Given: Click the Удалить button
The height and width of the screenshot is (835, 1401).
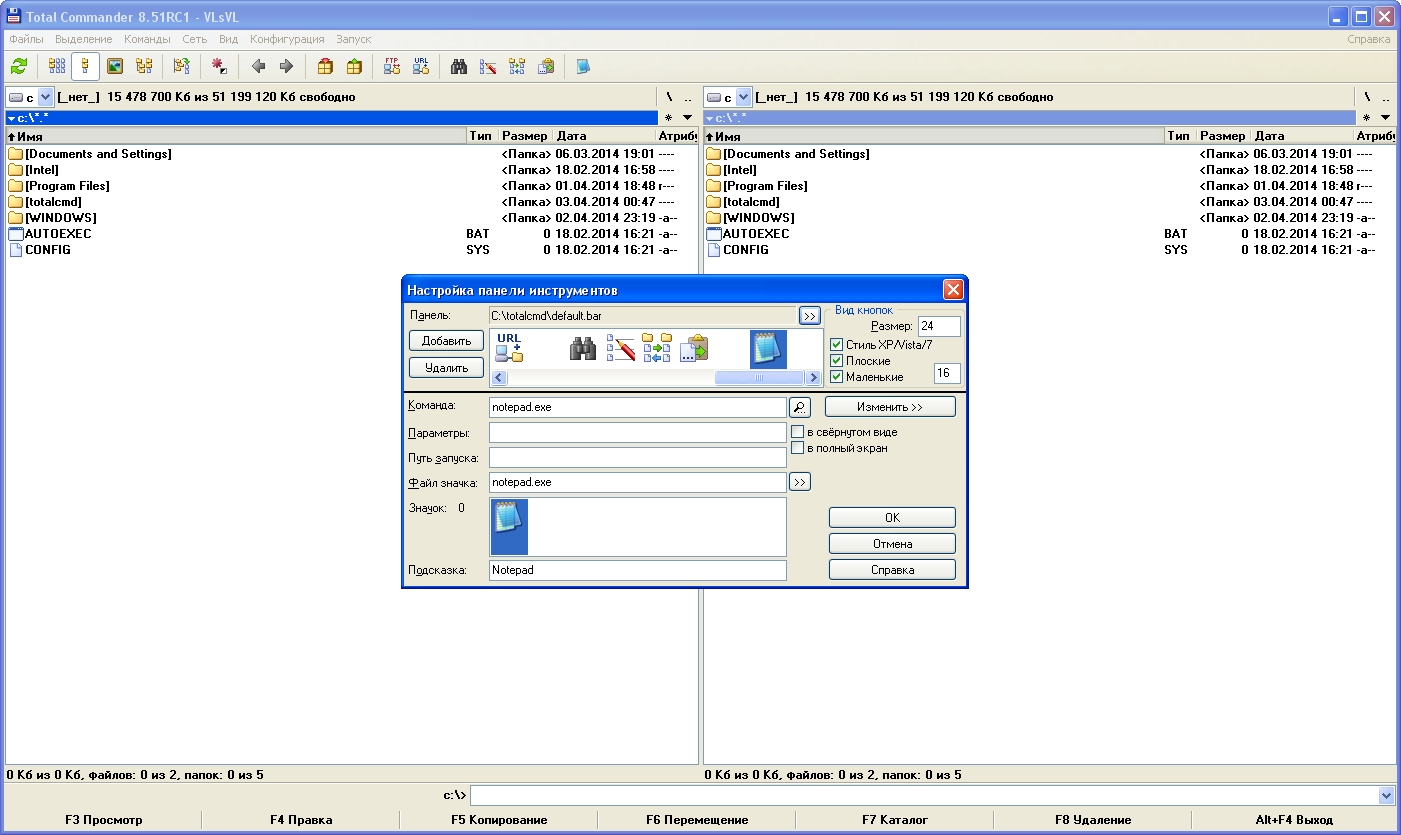Looking at the screenshot, I should pyautogui.click(x=446, y=368).
